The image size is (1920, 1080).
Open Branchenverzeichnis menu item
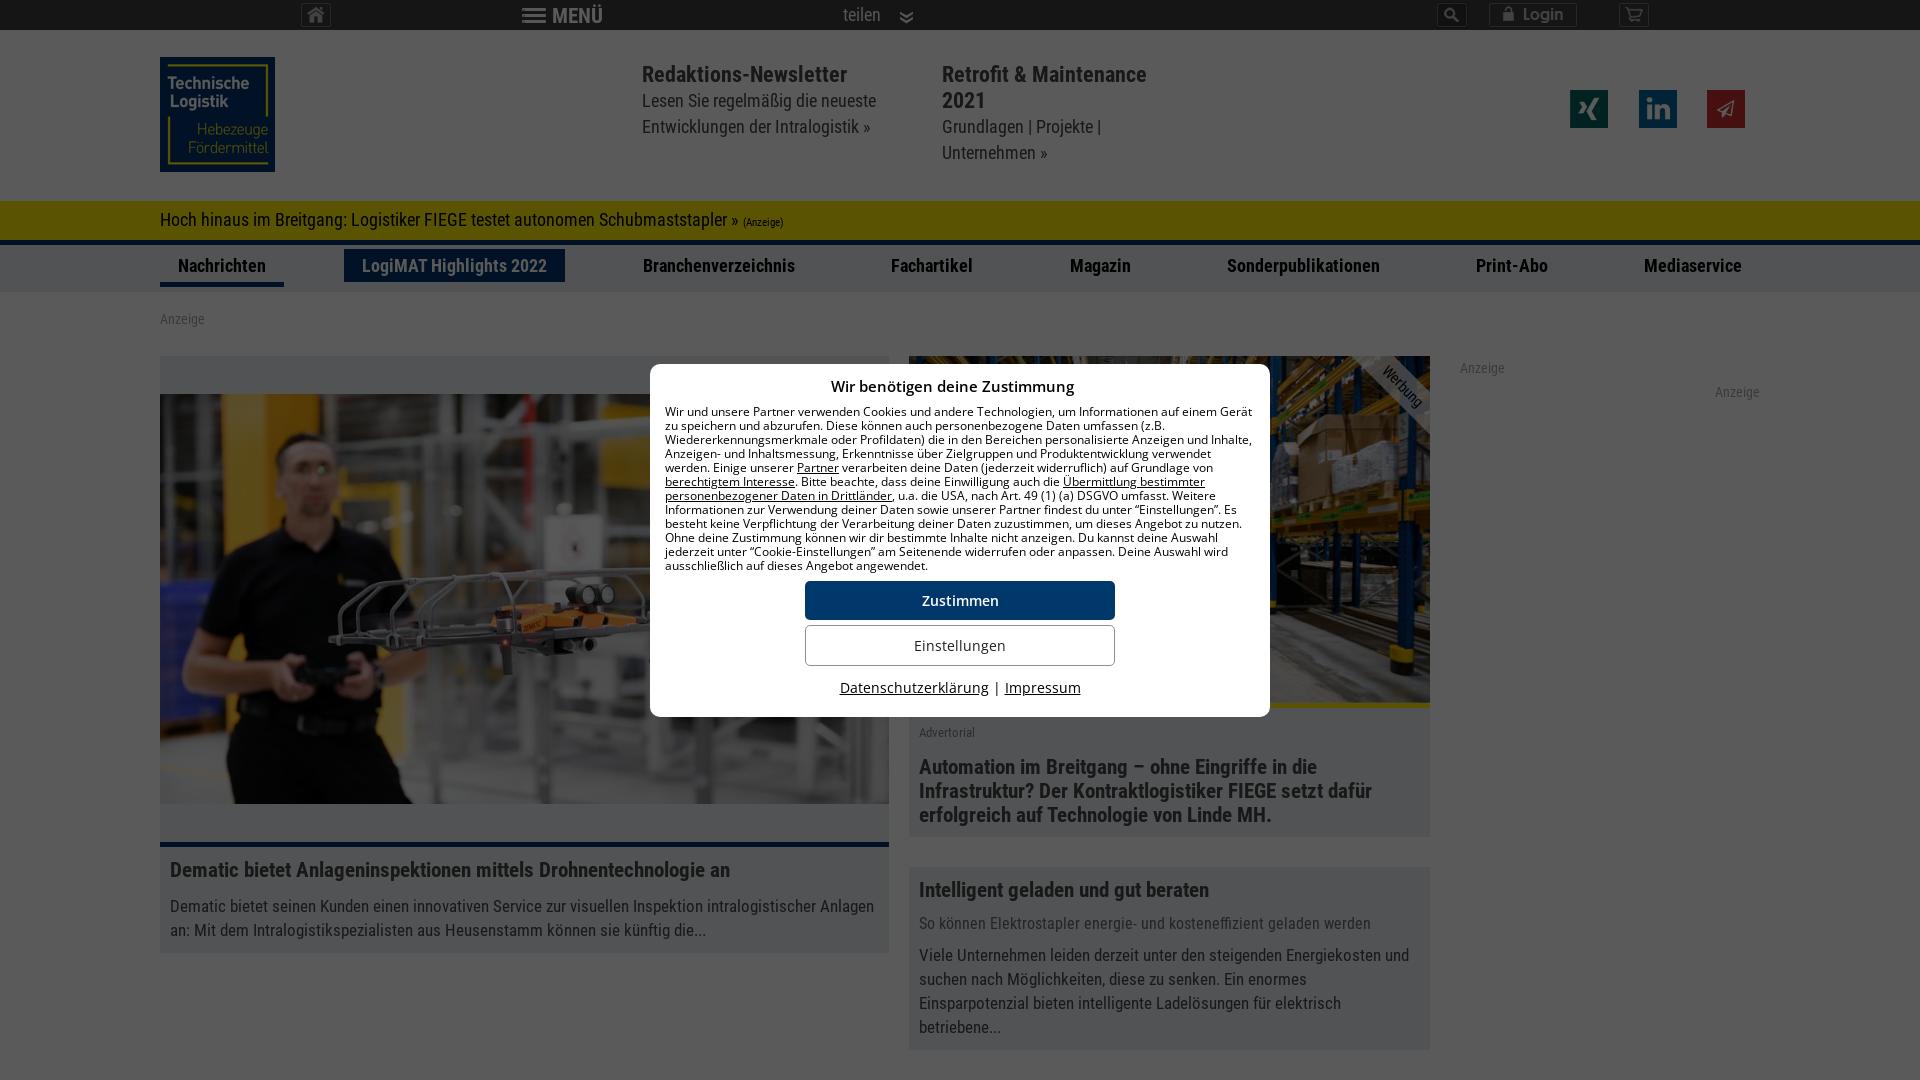(719, 266)
